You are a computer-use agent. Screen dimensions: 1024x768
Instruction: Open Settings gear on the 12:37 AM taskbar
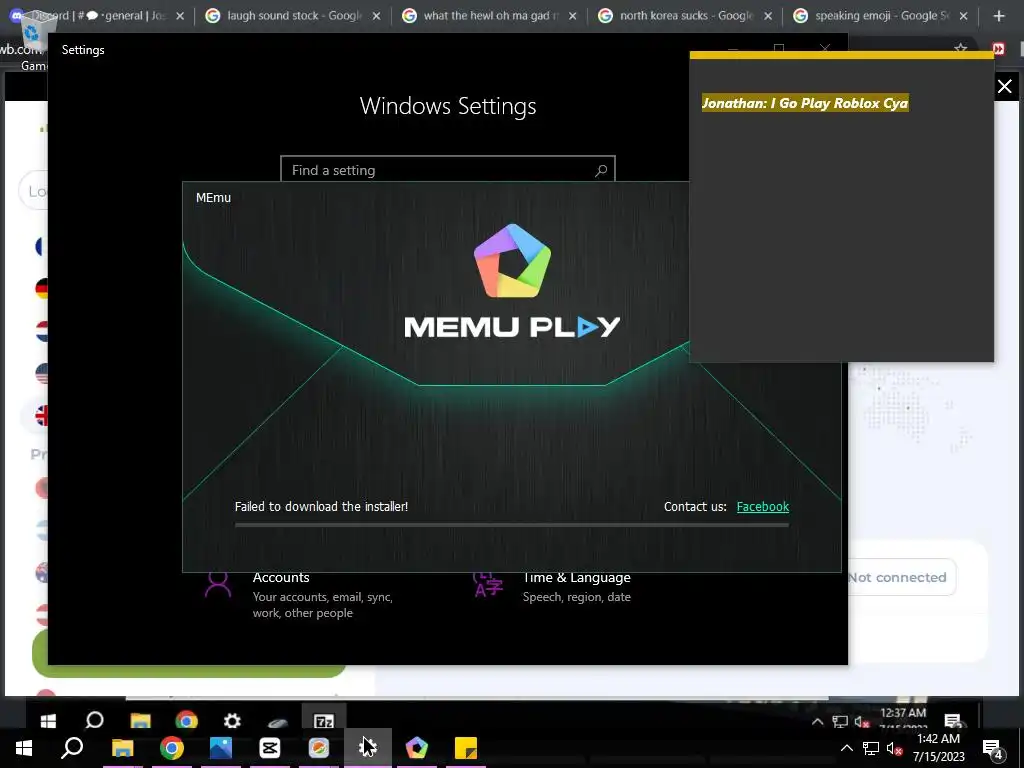point(232,720)
